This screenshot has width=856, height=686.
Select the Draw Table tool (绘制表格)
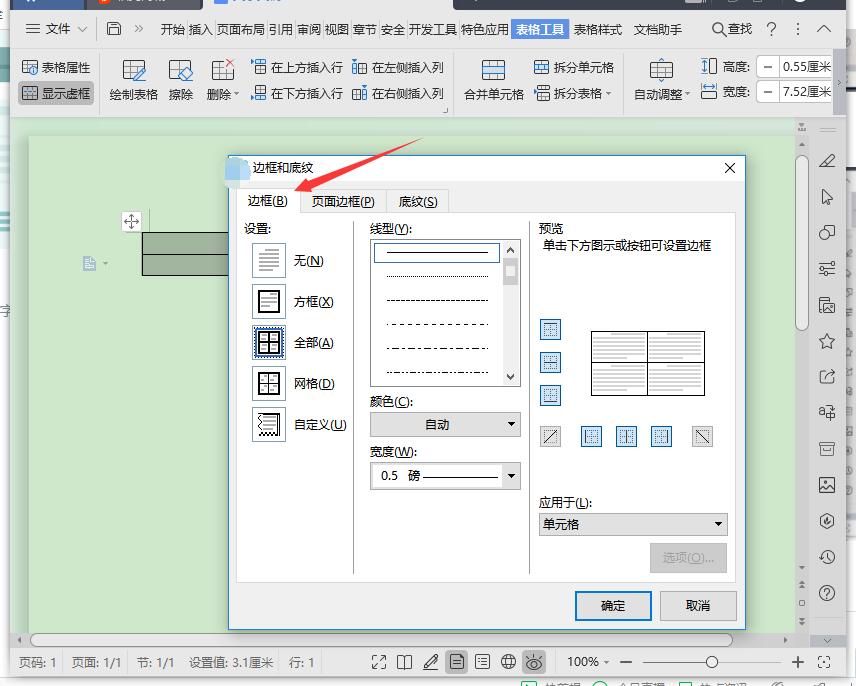pyautogui.click(x=134, y=80)
